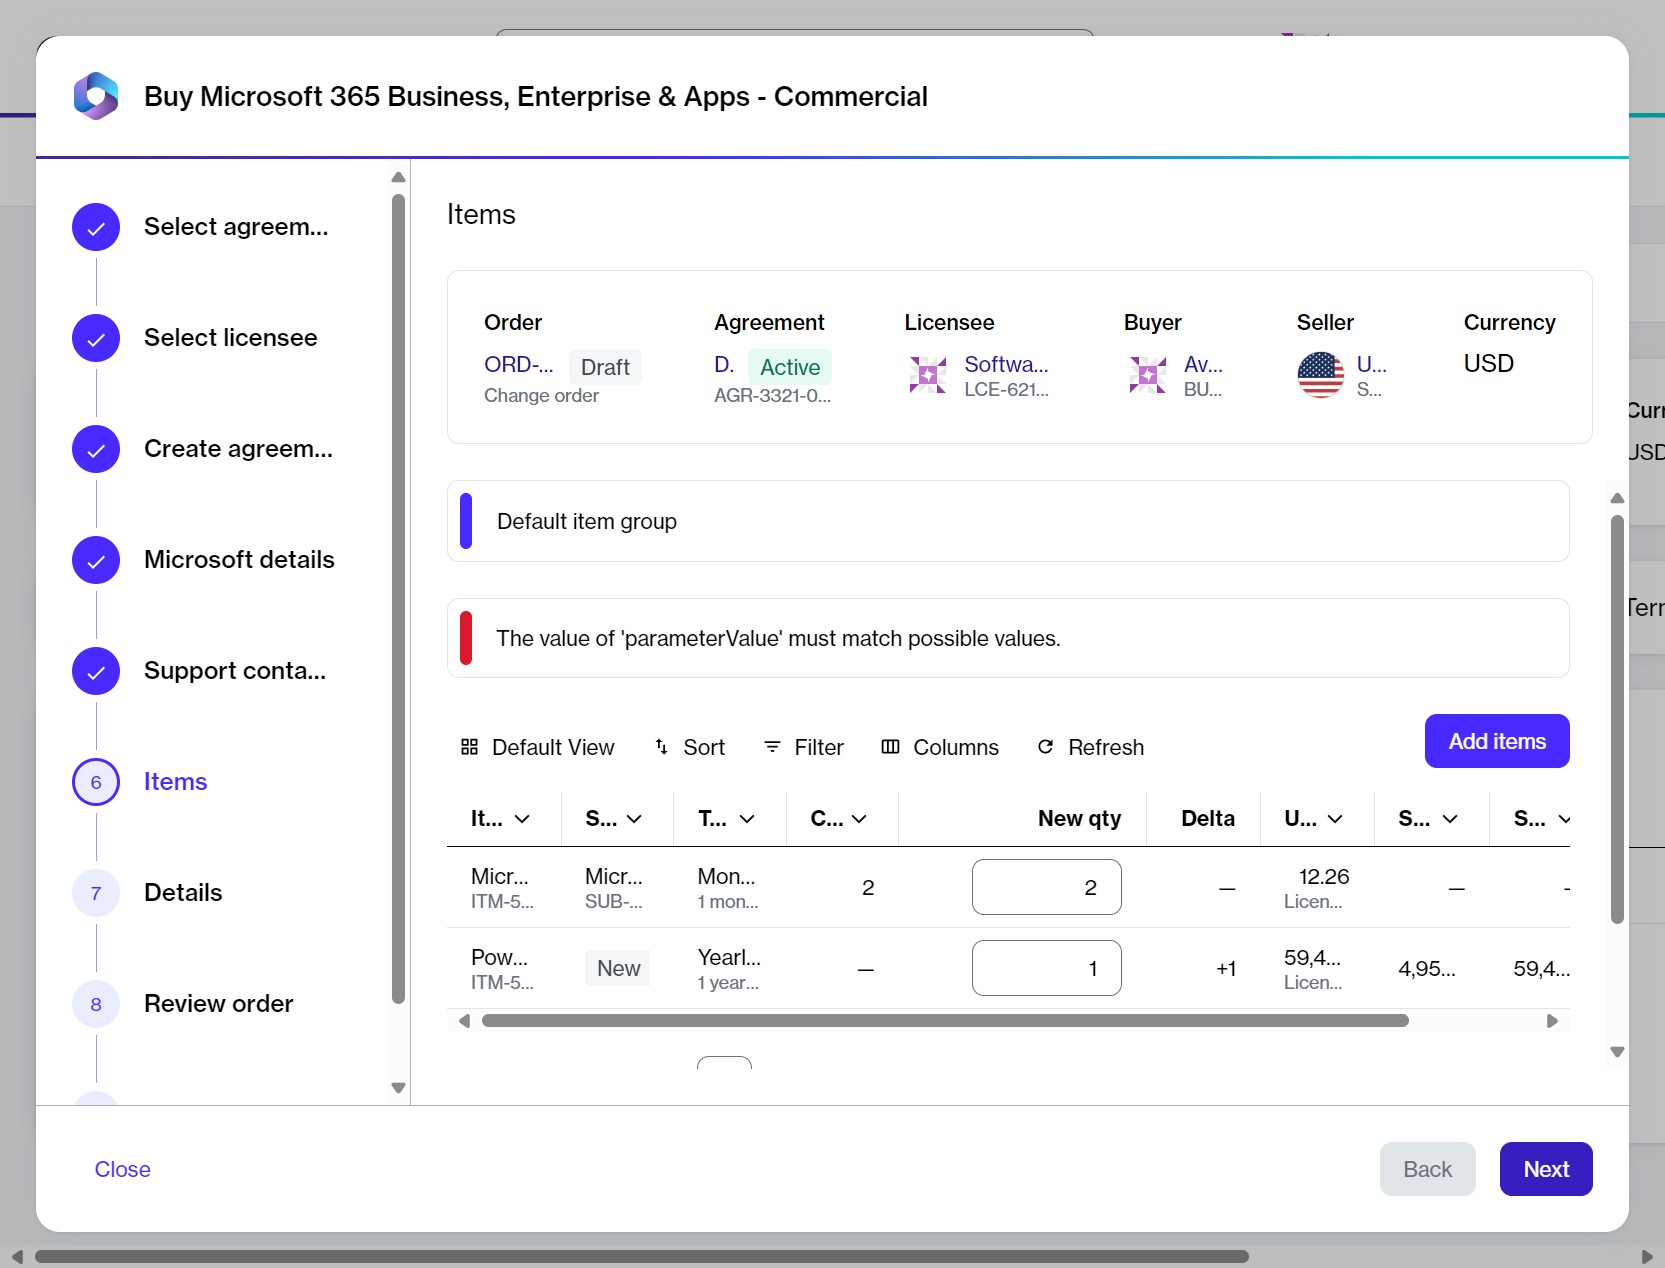Expand the first 'It...' column header dropdown
The width and height of the screenshot is (1665, 1268).
click(x=521, y=819)
